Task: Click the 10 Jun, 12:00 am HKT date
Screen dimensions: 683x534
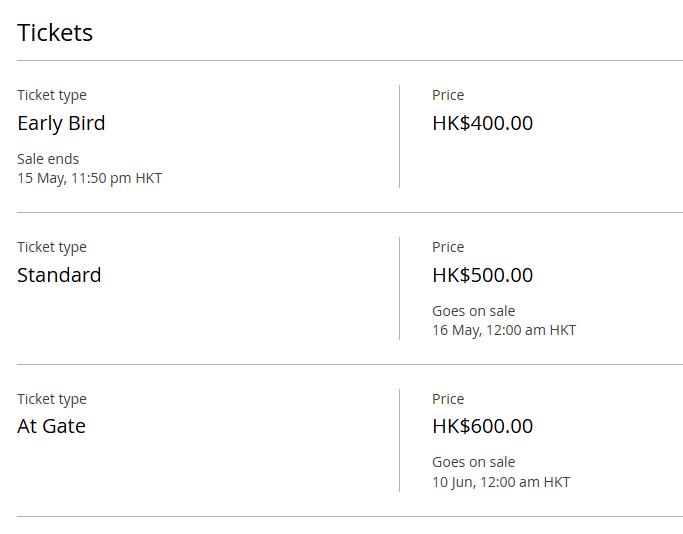Action: click(501, 482)
